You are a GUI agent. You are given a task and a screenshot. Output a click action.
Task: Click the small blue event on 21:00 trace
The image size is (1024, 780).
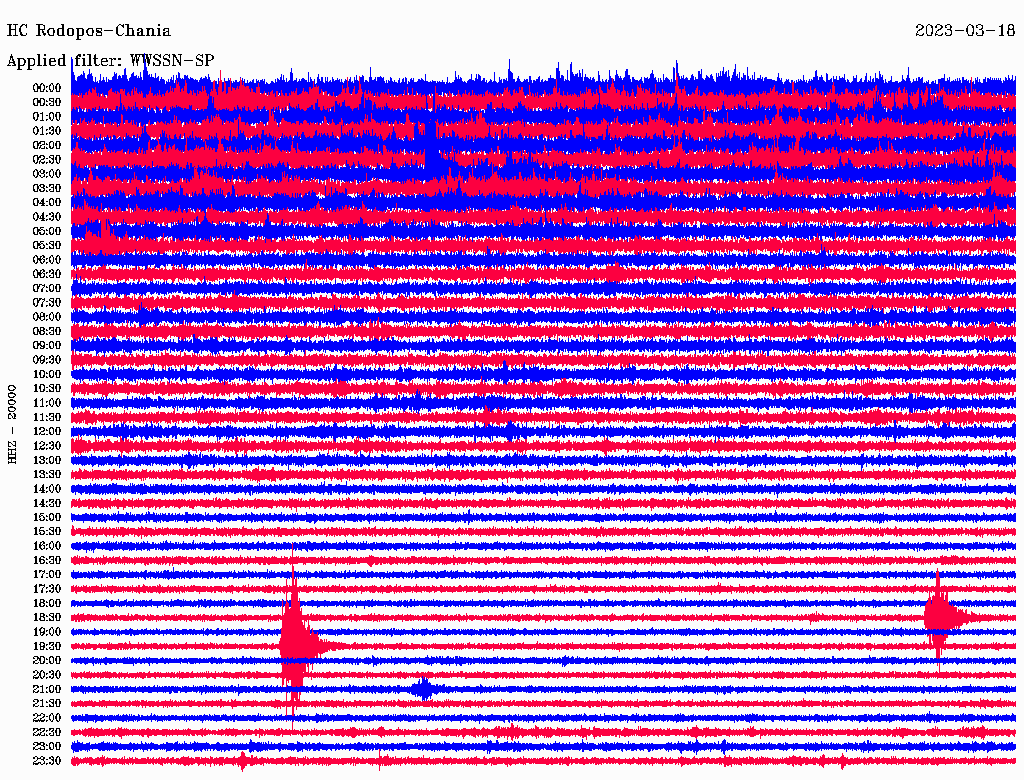pos(424,689)
